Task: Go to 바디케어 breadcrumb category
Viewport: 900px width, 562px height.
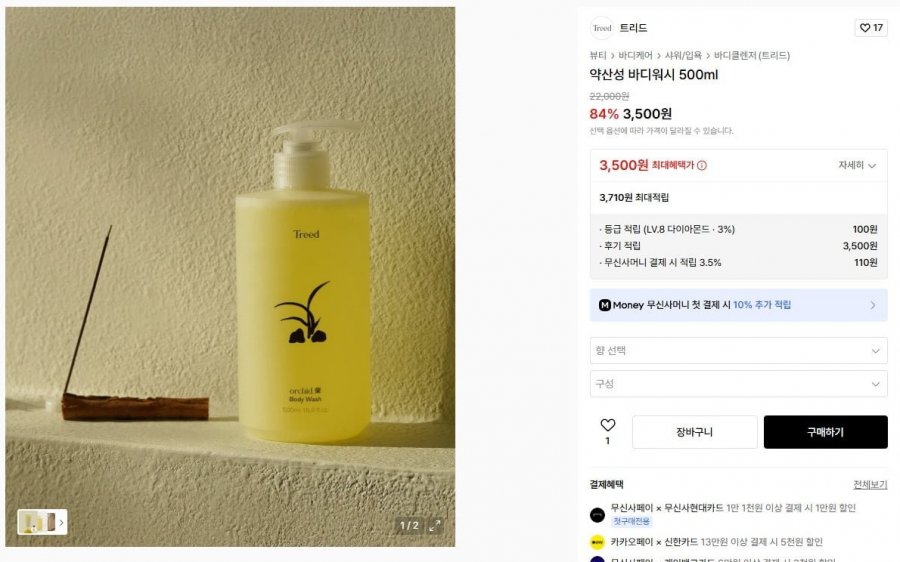Action: click(635, 56)
